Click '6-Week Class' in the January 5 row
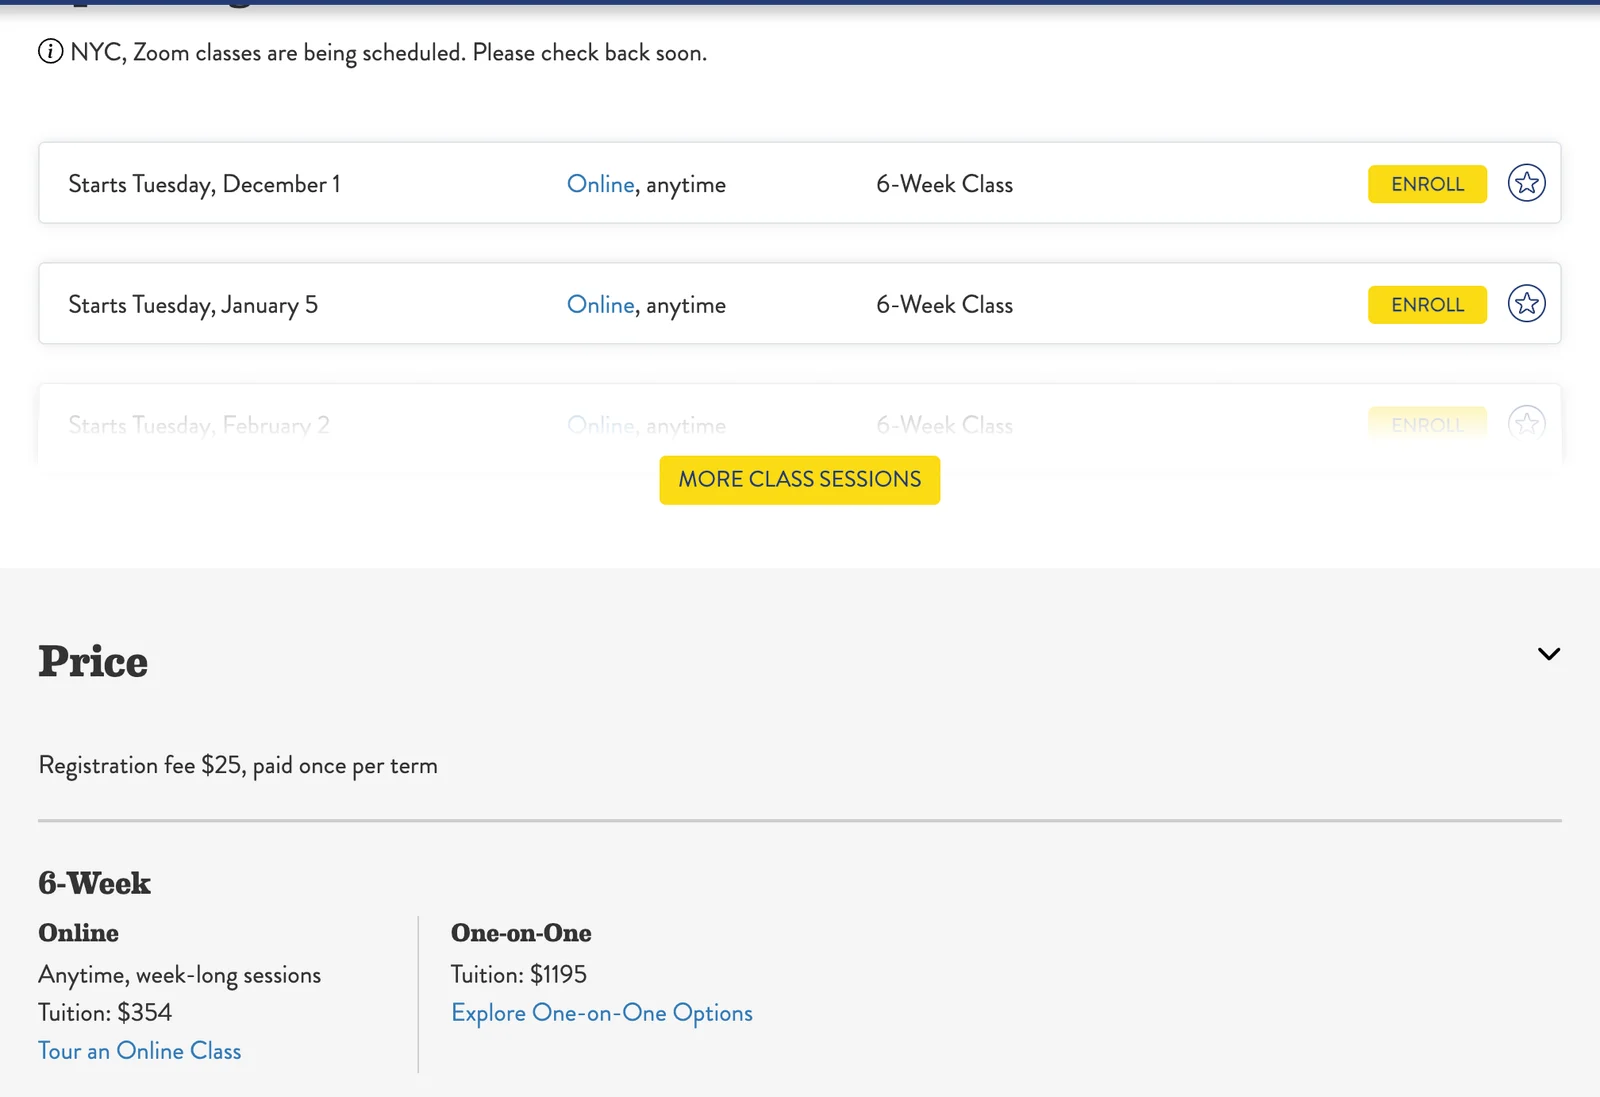The image size is (1600, 1097). click(944, 306)
